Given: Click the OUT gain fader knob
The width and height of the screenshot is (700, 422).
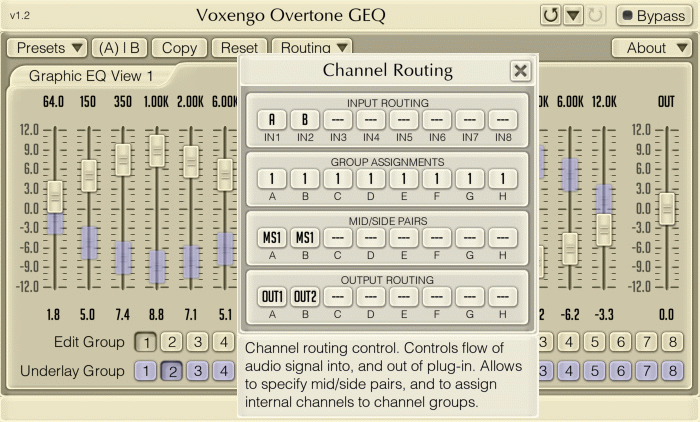Looking at the screenshot, I should tap(667, 209).
